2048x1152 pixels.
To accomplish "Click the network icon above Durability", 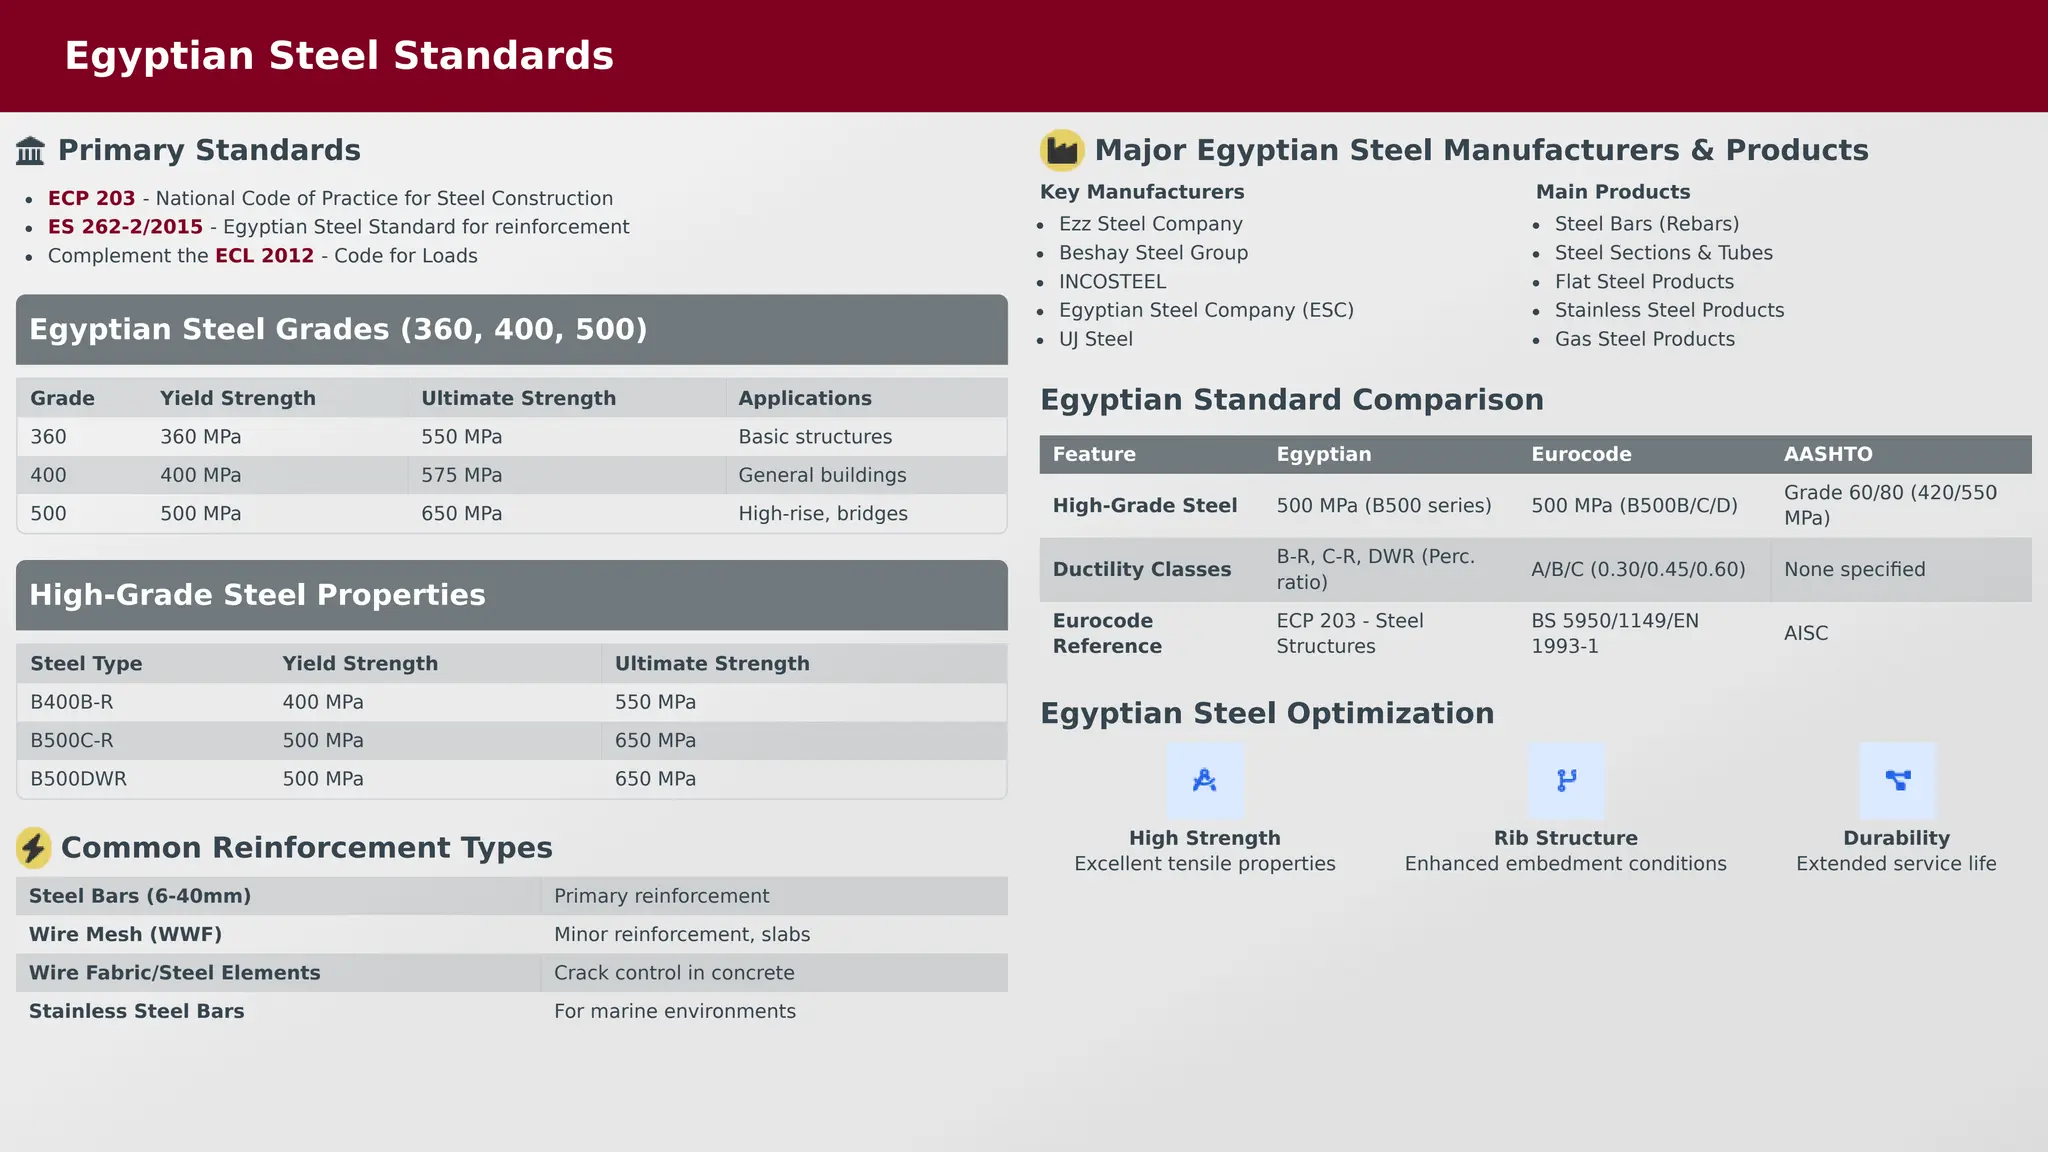I will point(1897,781).
